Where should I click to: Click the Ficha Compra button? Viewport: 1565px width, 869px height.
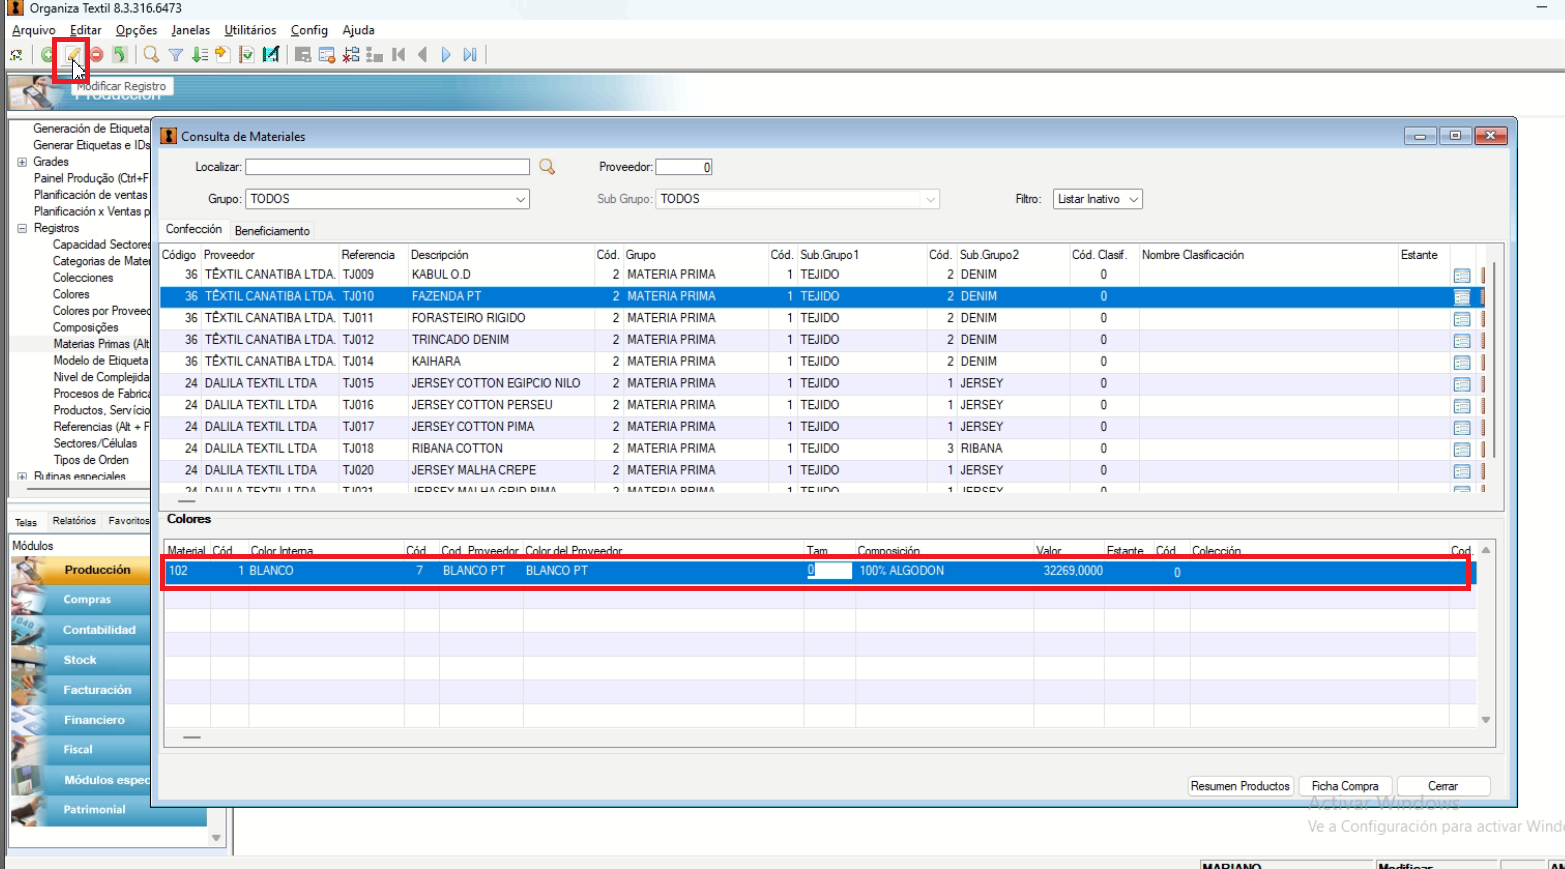pyautogui.click(x=1345, y=786)
